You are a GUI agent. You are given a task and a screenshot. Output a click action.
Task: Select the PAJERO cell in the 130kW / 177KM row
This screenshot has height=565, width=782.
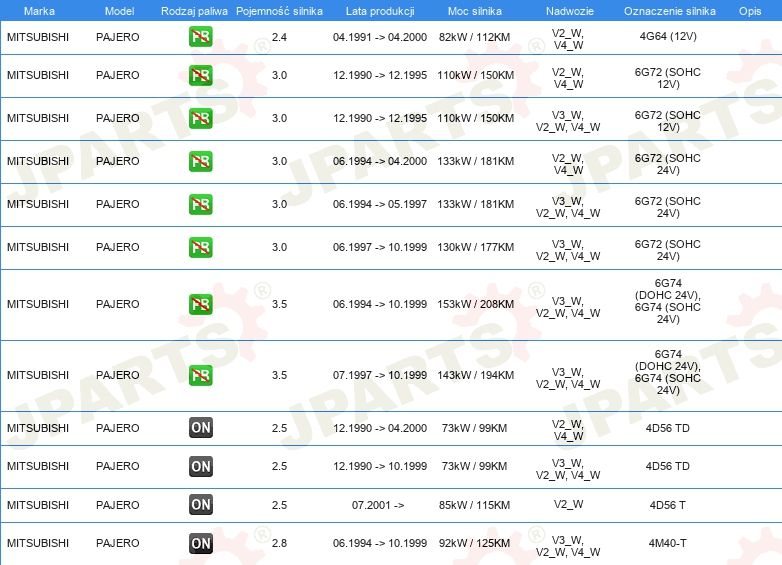click(118, 247)
